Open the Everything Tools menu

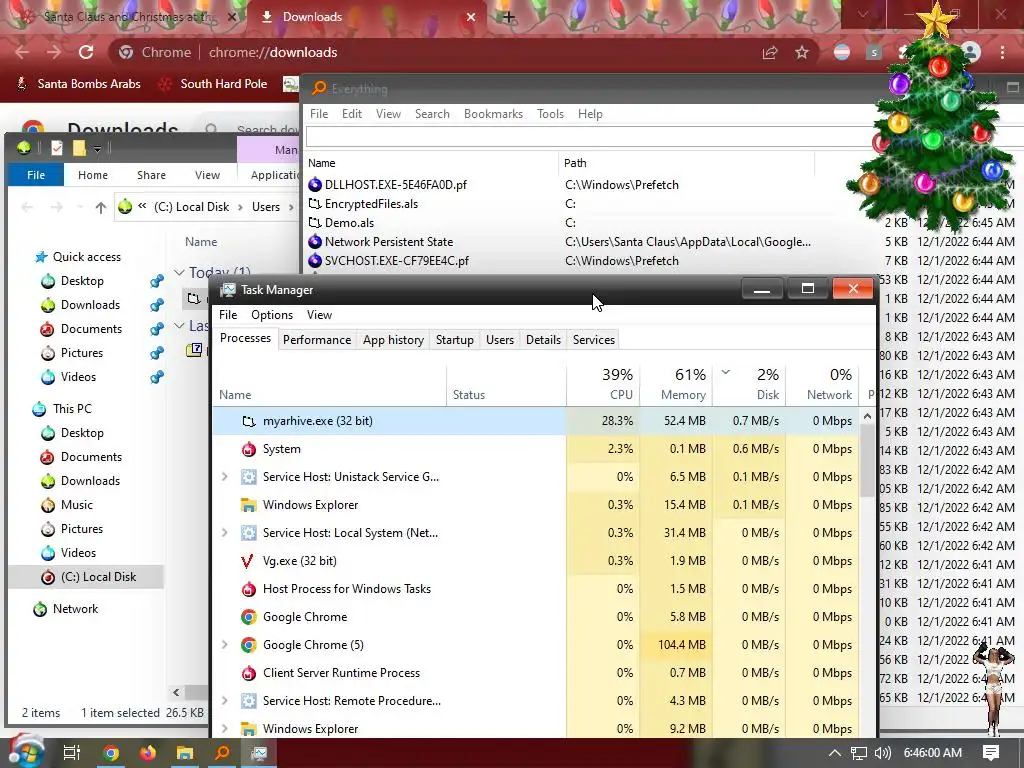[x=550, y=114]
